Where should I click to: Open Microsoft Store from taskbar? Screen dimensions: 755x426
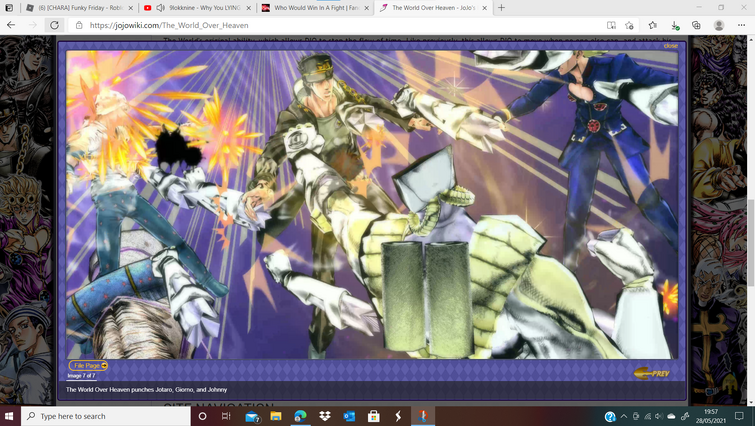point(374,416)
